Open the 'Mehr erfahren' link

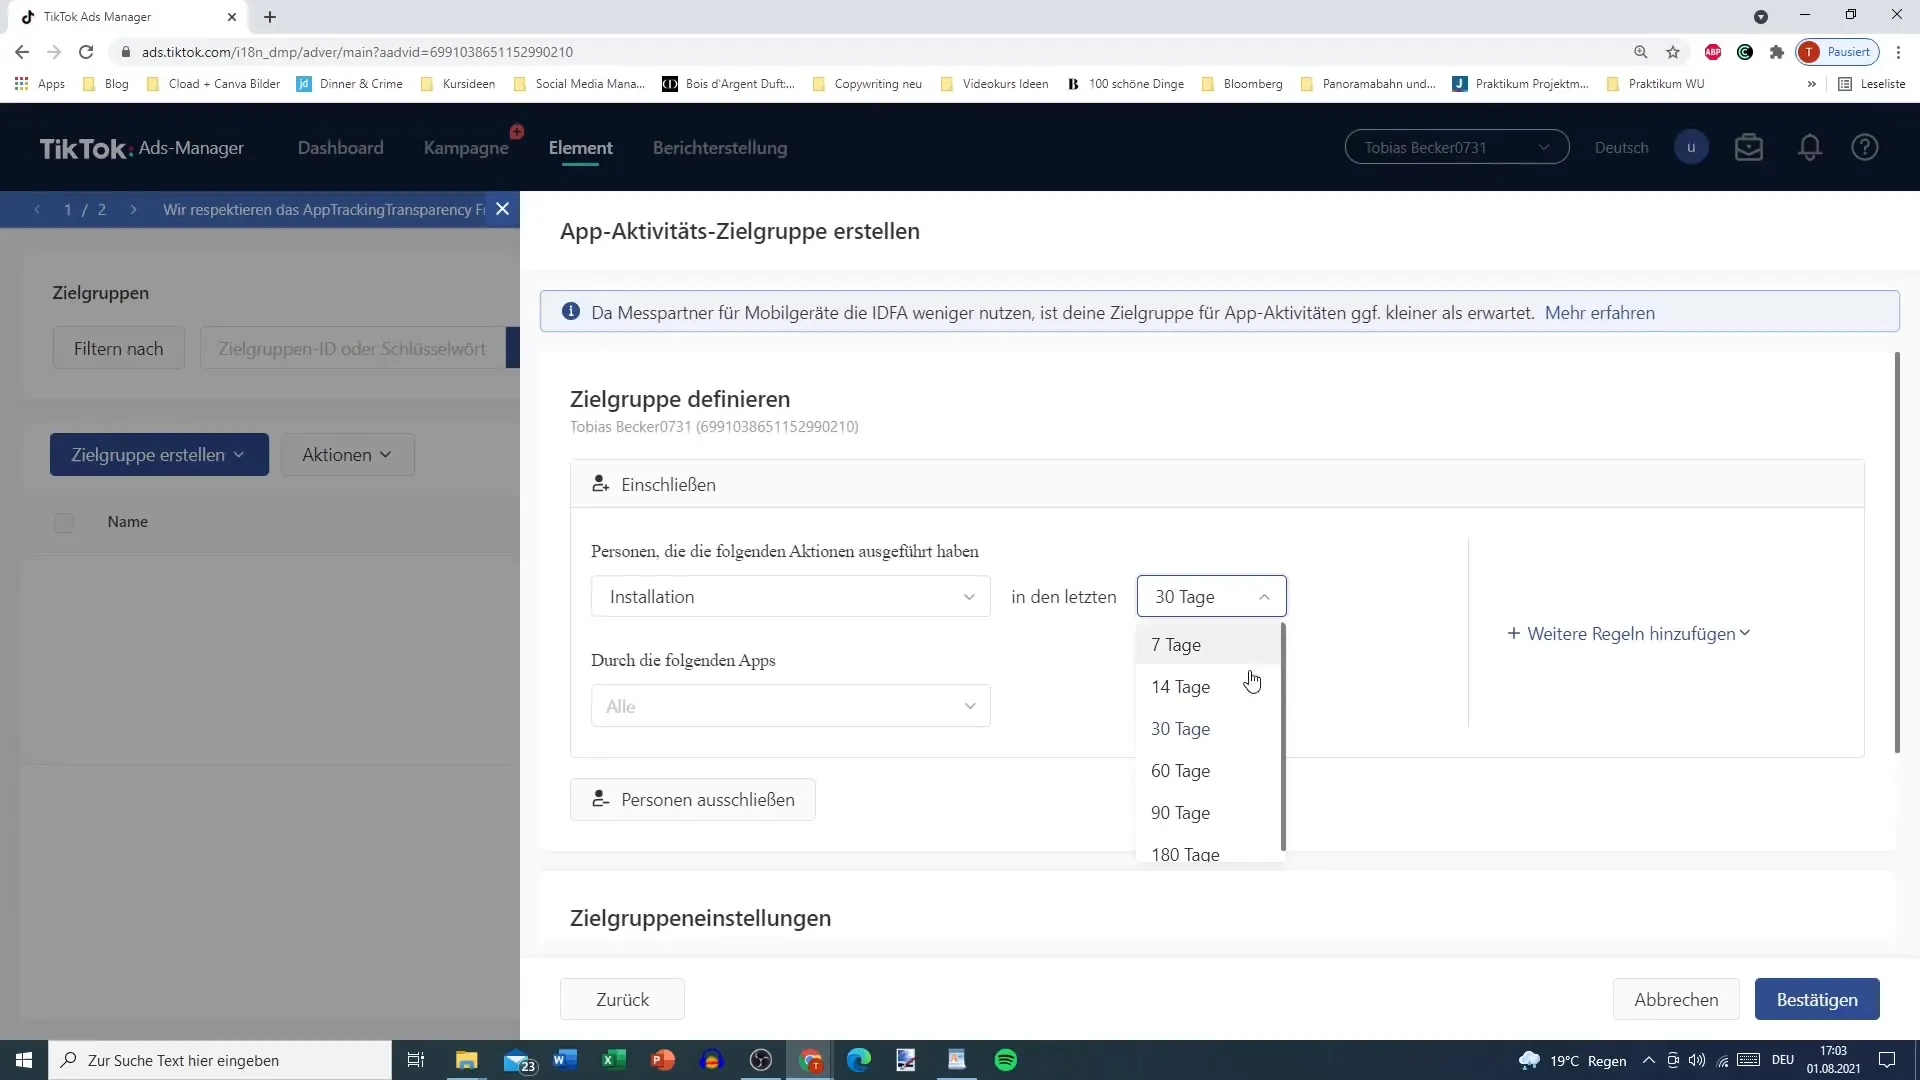(1599, 312)
